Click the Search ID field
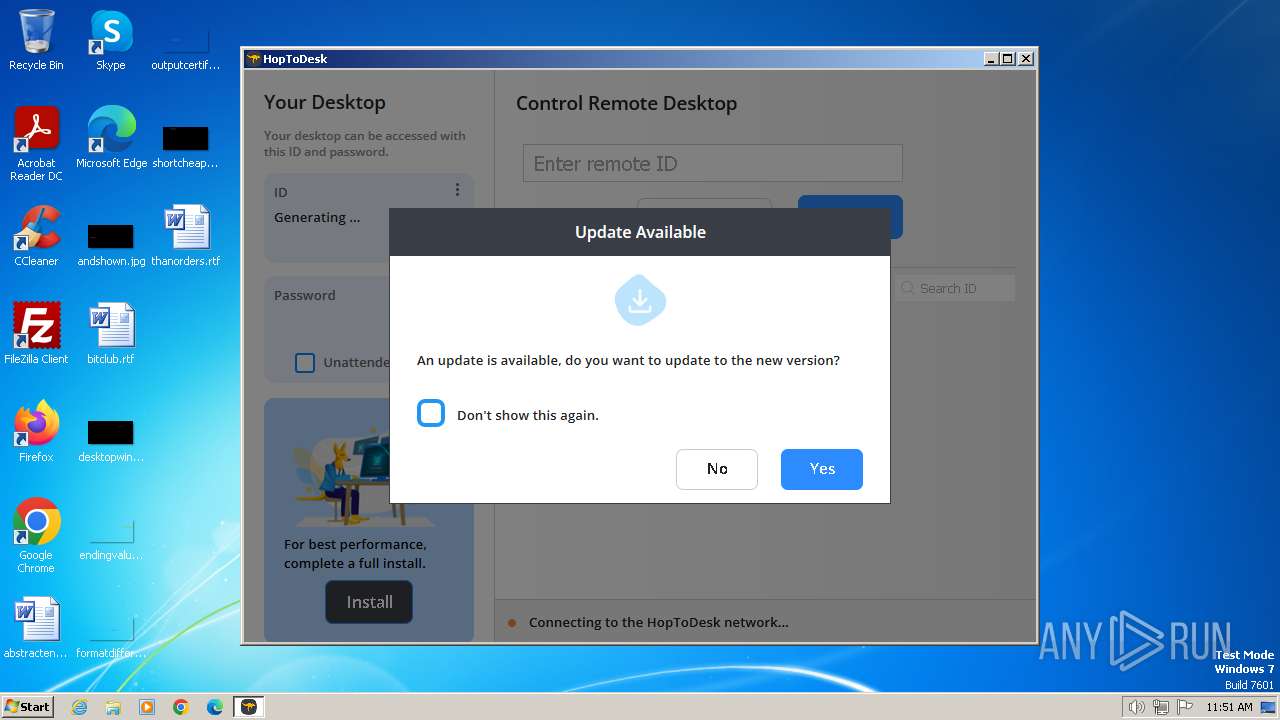 (955, 288)
